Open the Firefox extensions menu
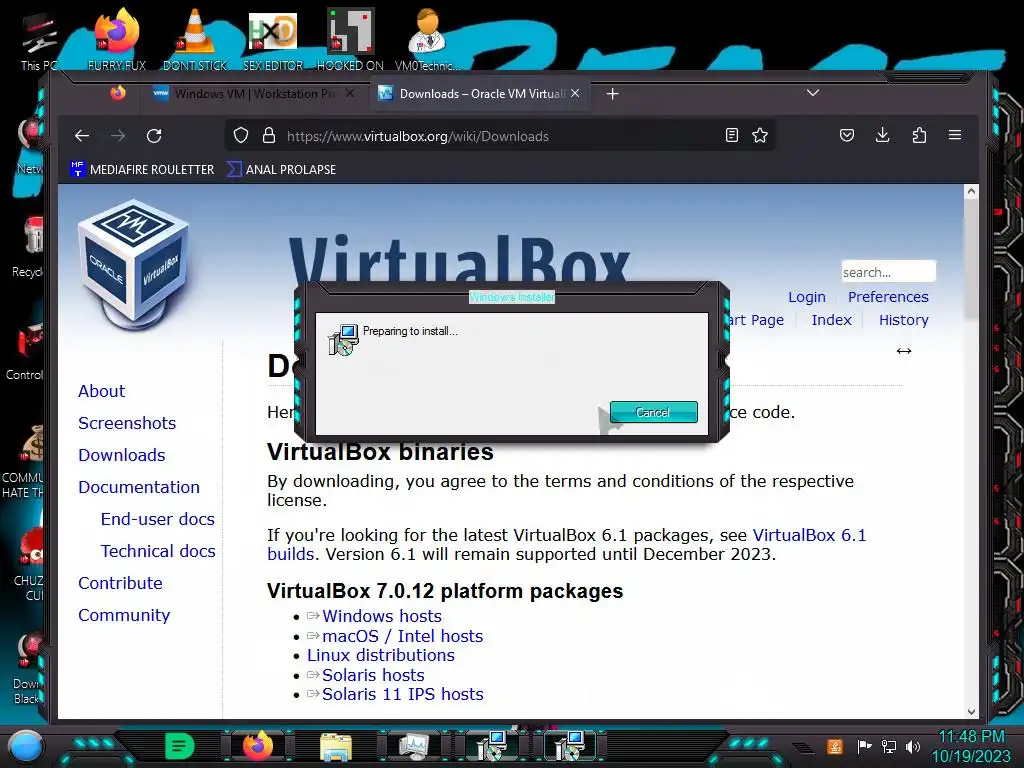 (919, 135)
